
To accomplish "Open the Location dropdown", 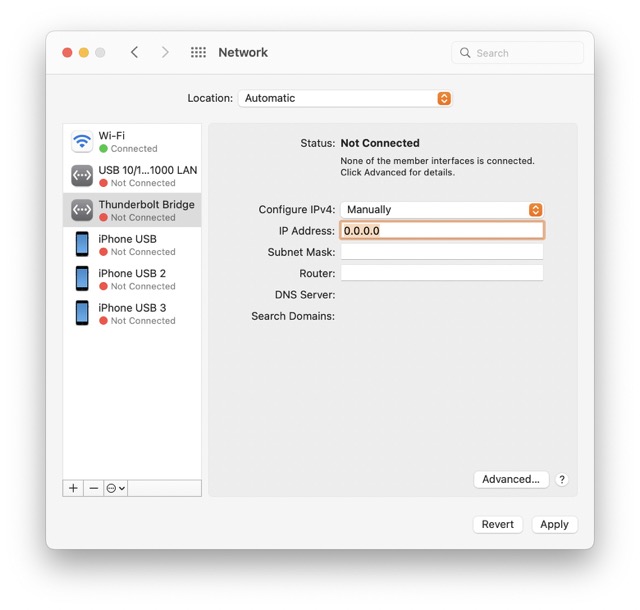I will [345, 98].
